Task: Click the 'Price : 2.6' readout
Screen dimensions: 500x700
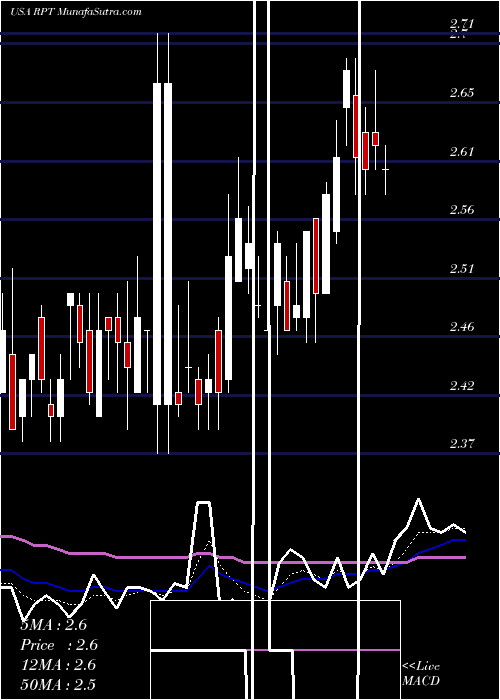Action: [59, 645]
